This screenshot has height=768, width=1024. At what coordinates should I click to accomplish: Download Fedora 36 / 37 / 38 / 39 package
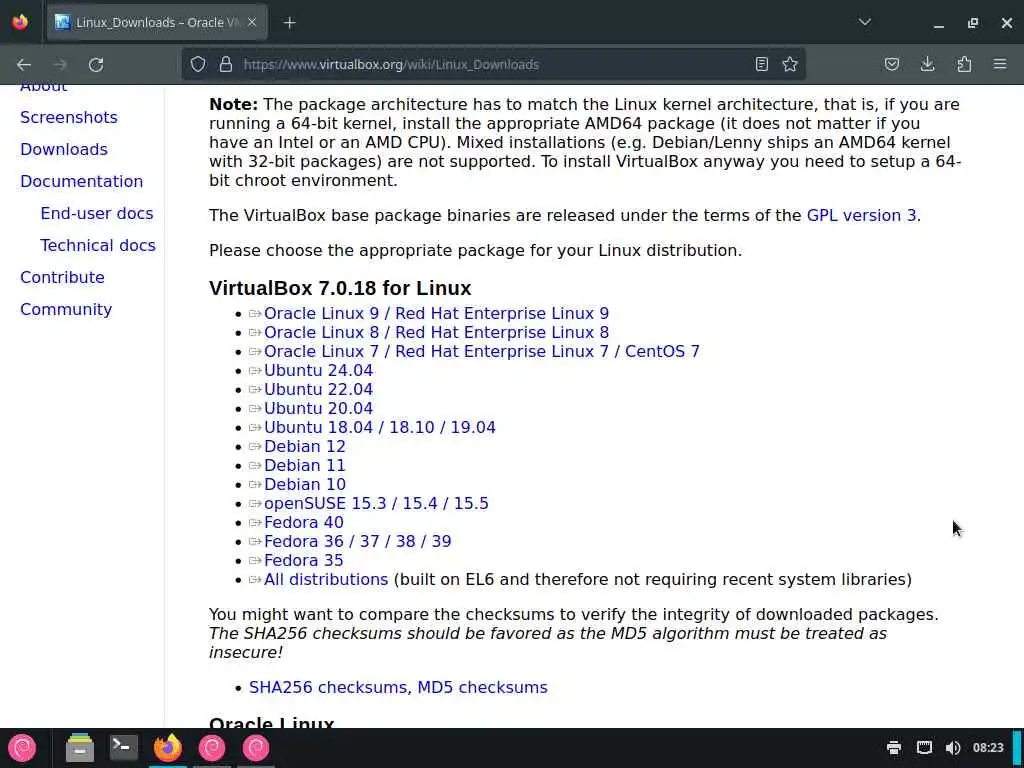[358, 541]
